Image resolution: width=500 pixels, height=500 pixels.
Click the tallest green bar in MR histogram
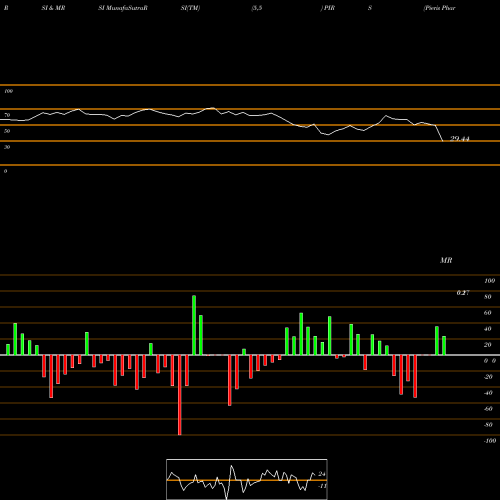(x=194, y=325)
